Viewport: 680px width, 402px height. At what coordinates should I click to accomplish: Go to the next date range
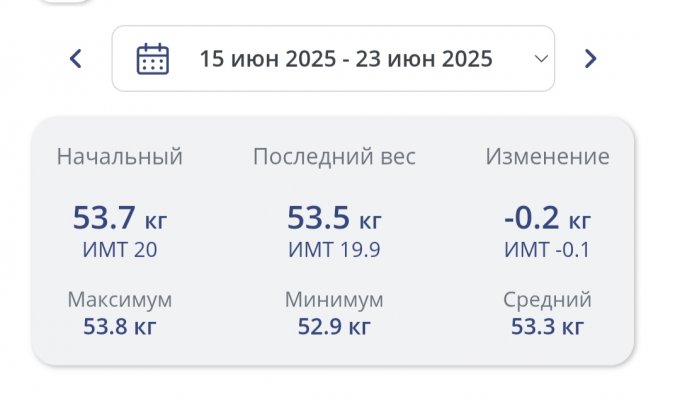pyautogui.click(x=590, y=59)
